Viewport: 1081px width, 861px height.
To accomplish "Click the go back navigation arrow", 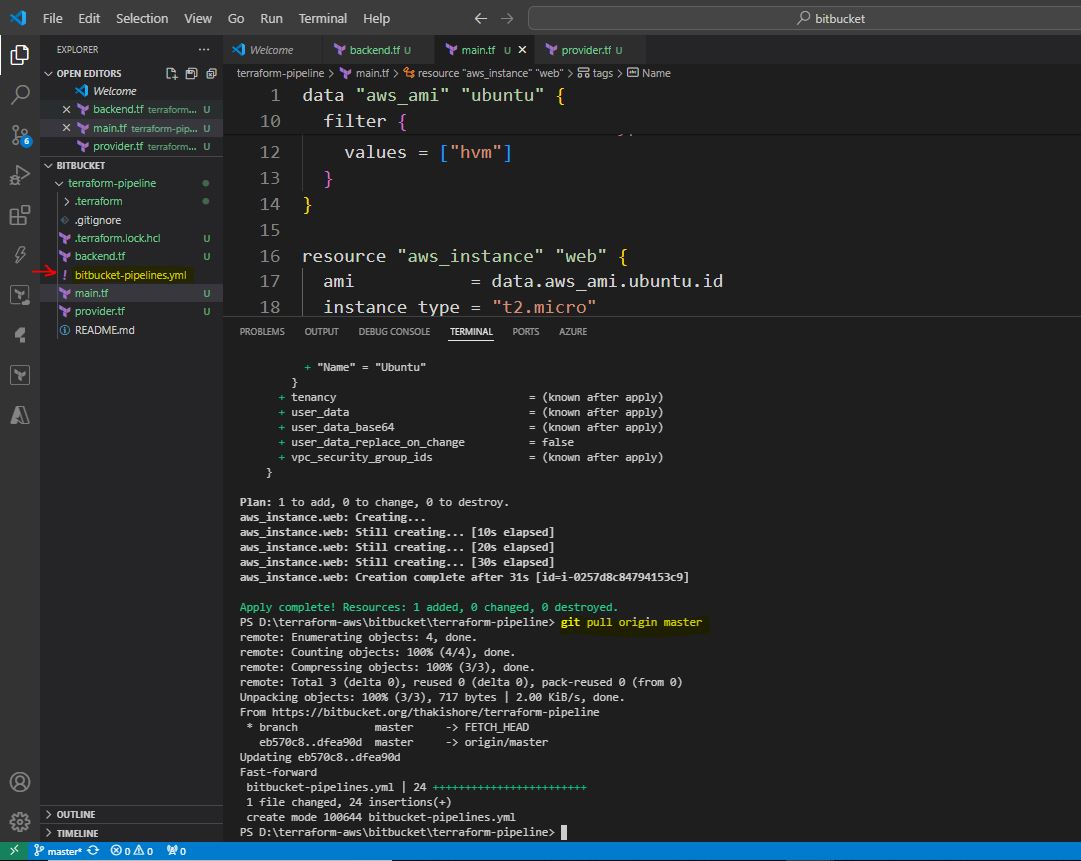I will coord(481,18).
